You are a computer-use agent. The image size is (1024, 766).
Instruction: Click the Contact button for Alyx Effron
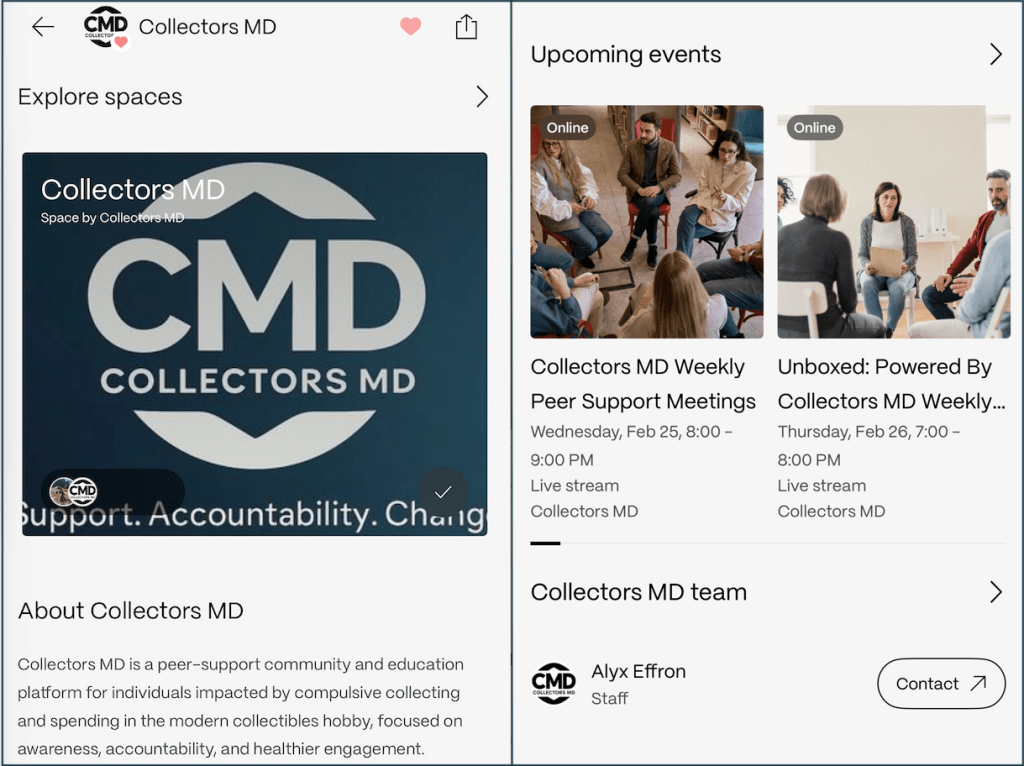click(941, 684)
